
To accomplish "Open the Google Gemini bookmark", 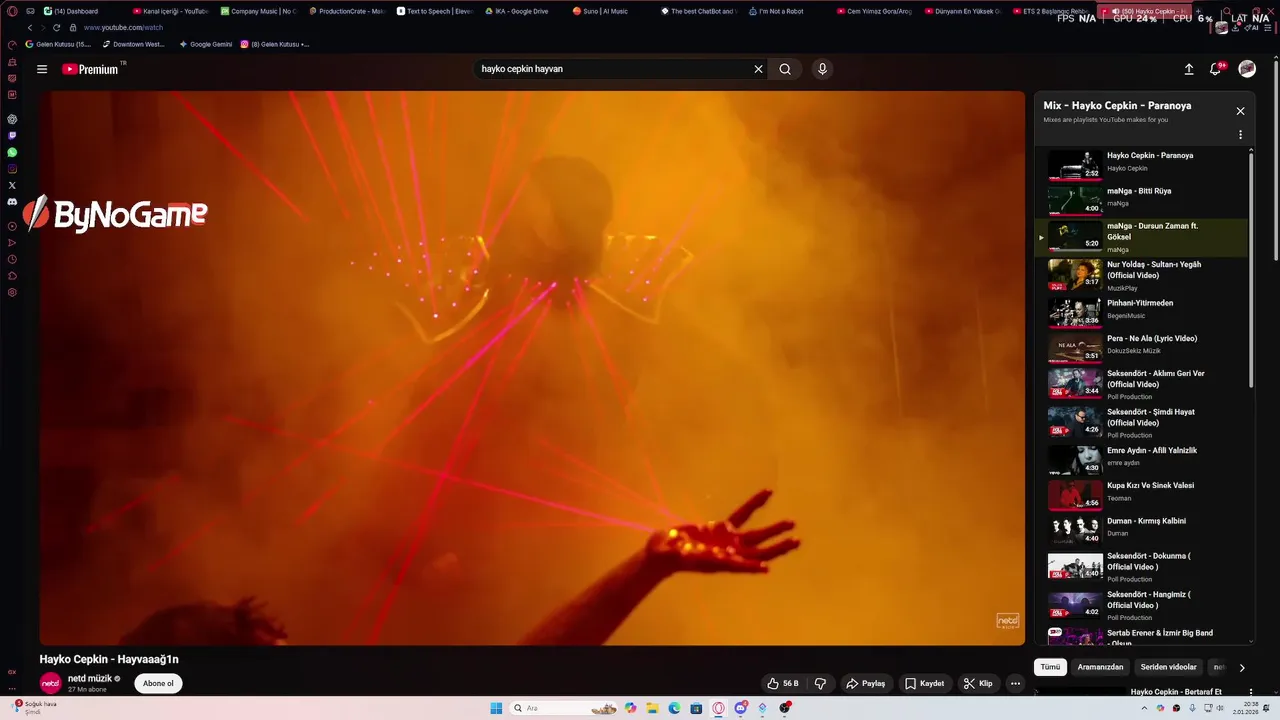I will (x=205, y=44).
